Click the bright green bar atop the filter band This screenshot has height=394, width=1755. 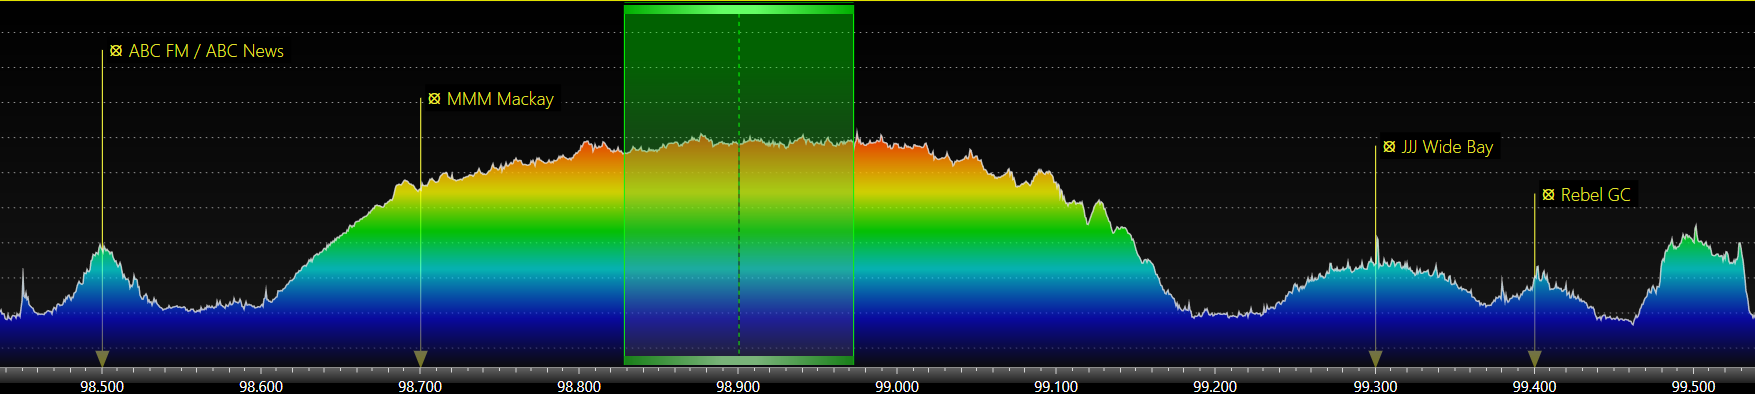tap(739, 9)
